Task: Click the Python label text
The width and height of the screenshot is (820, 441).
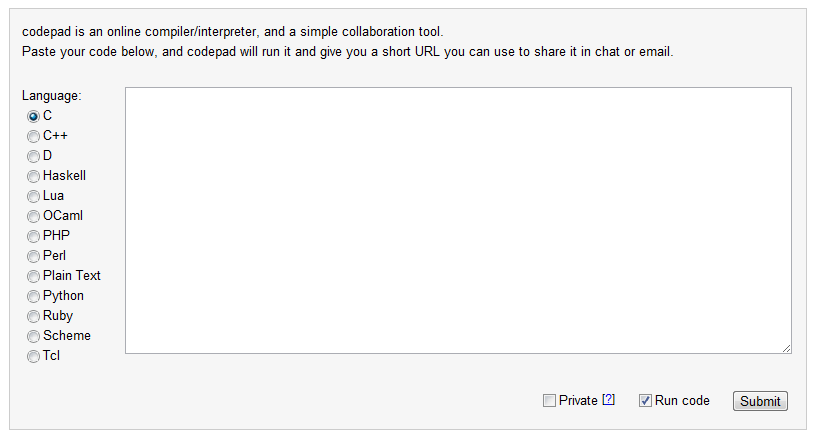Action: 63,296
